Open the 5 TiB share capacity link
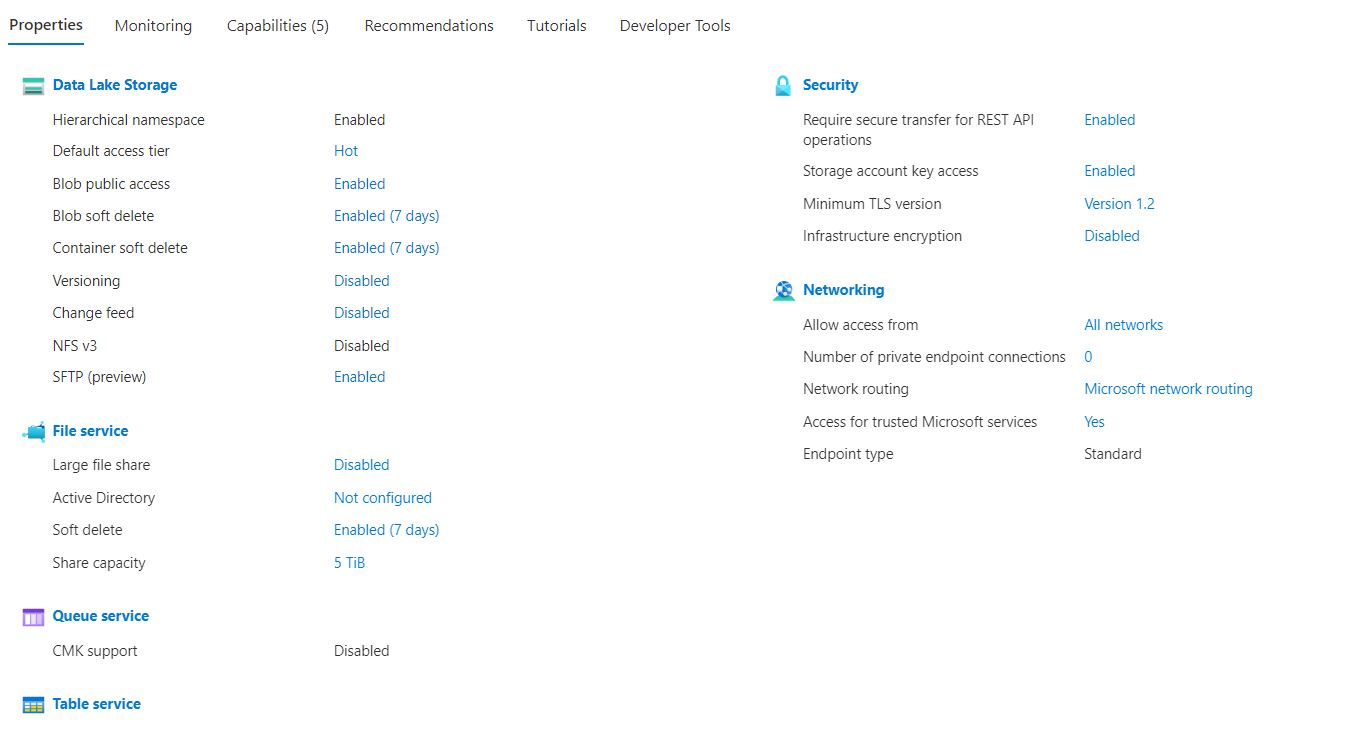This screenshot has height=729, width=1355. (x=349, y=562)
